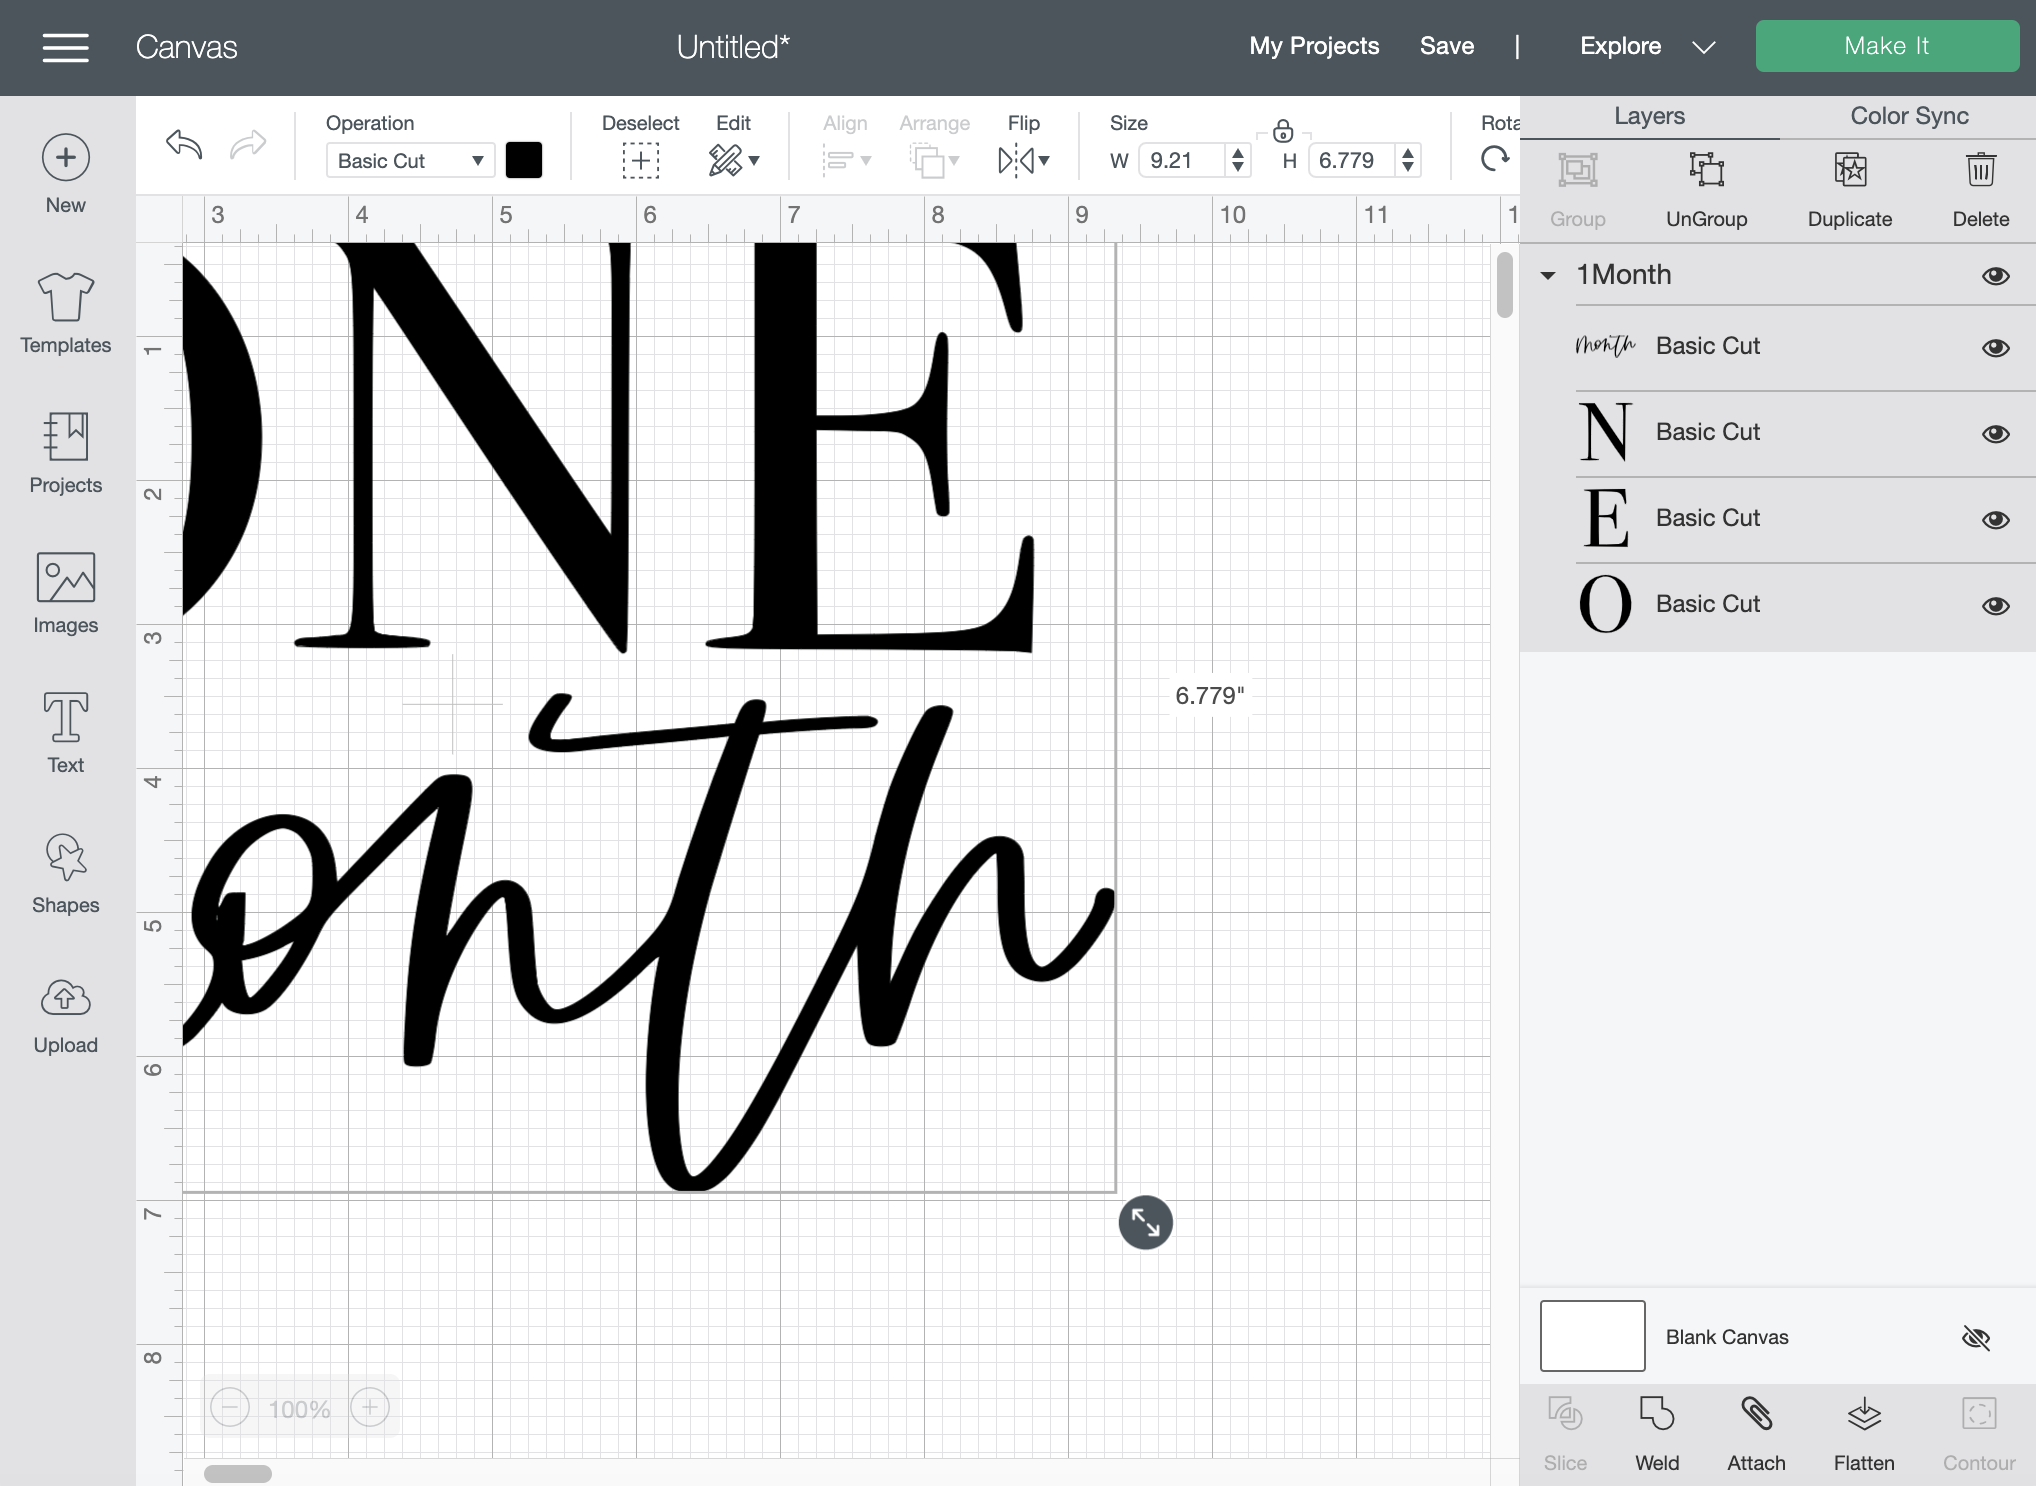2036x1486 pixels.
Task: Toggle visibility of the 1Month group
Action: tap(1995, 276)
